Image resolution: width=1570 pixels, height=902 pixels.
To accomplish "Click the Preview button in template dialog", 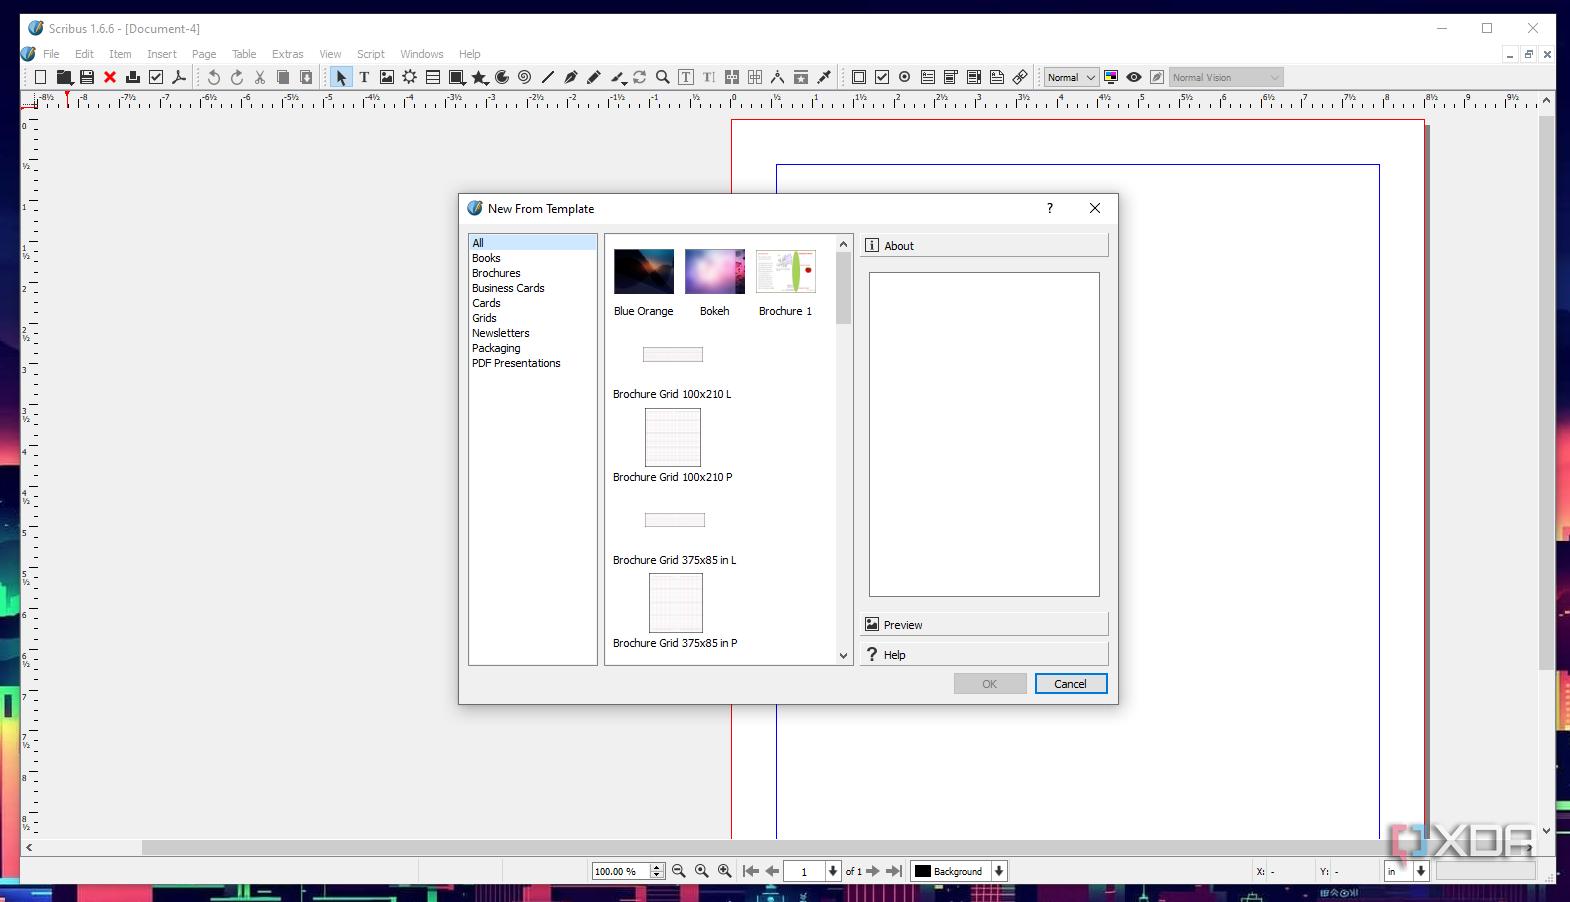I will 984,624.
